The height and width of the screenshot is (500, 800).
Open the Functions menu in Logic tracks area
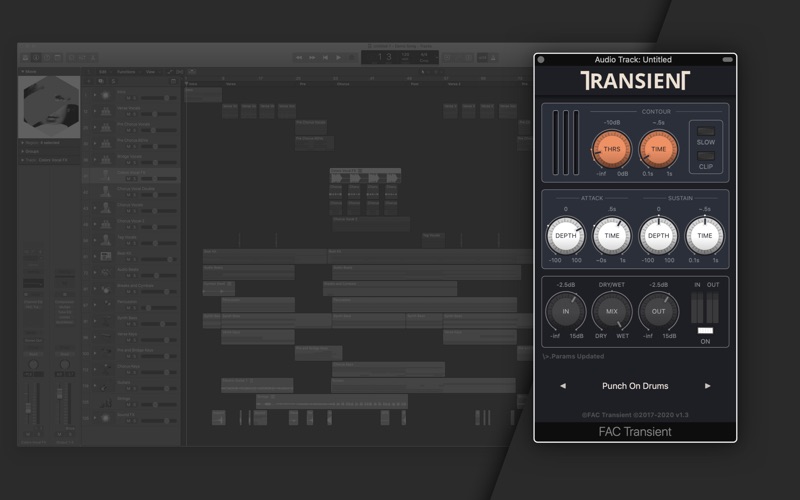[x=127, y=72]
